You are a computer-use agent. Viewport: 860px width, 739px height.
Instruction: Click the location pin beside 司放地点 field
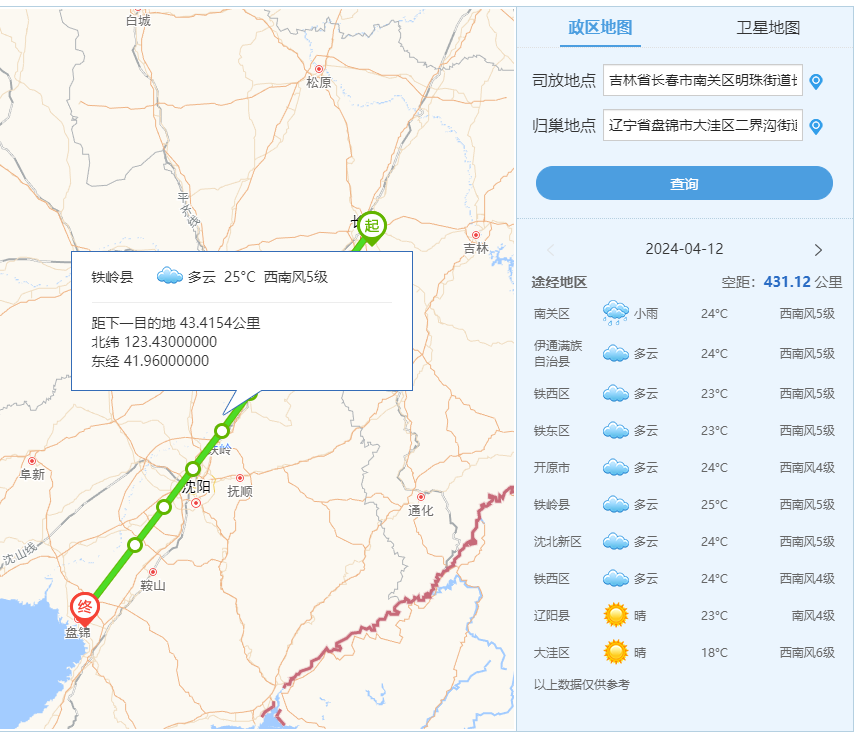(816, 81)
